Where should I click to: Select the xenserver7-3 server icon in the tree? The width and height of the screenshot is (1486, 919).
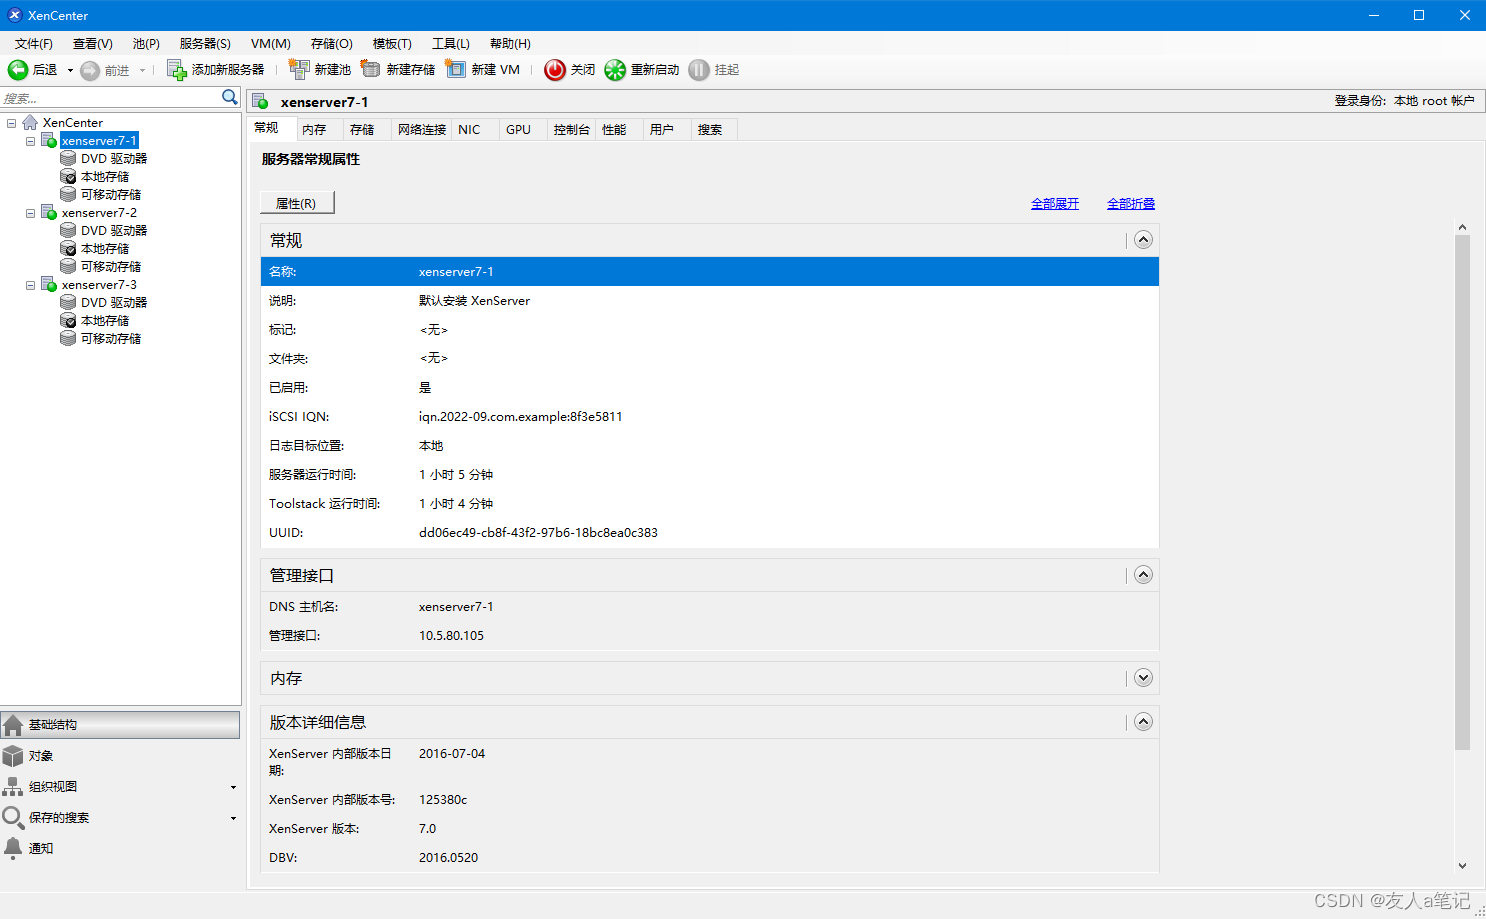click(49, 285)
